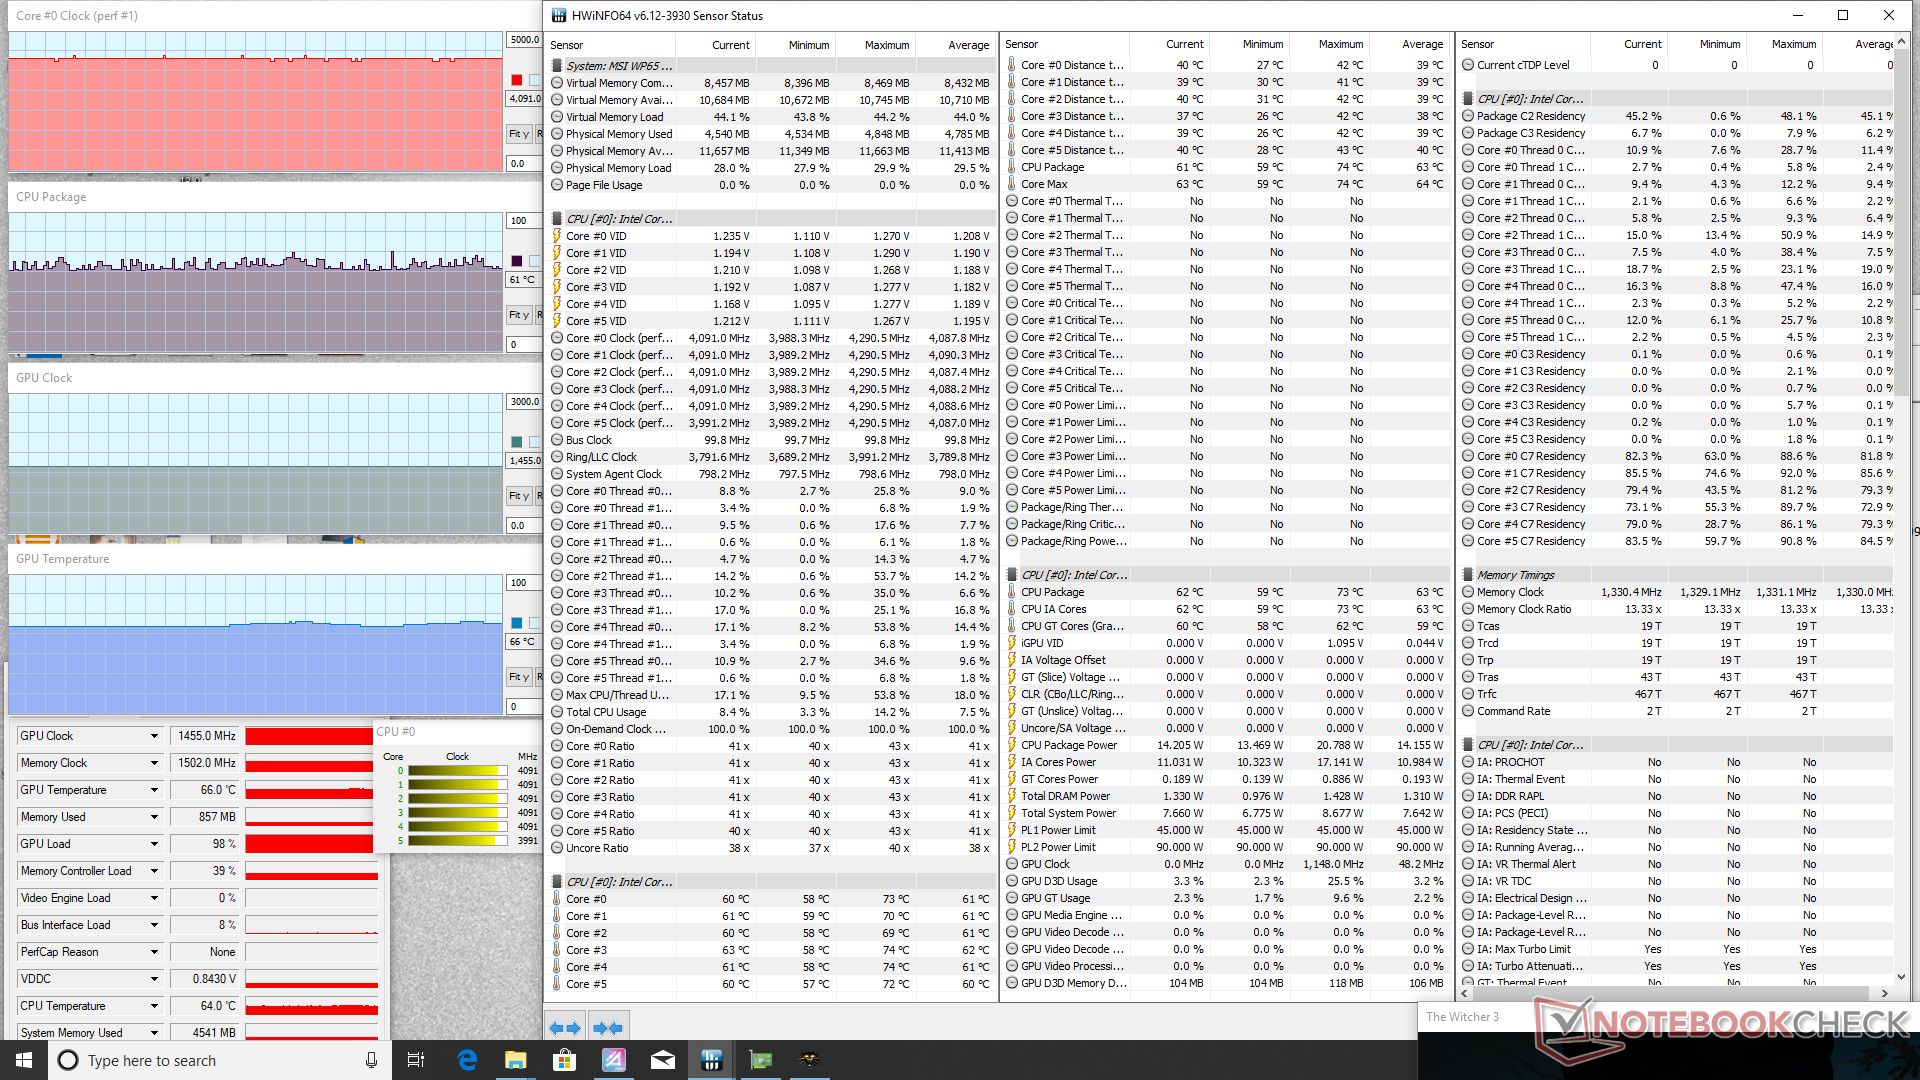Open Microsoft Edge from the taskbar

[467, 1060]
